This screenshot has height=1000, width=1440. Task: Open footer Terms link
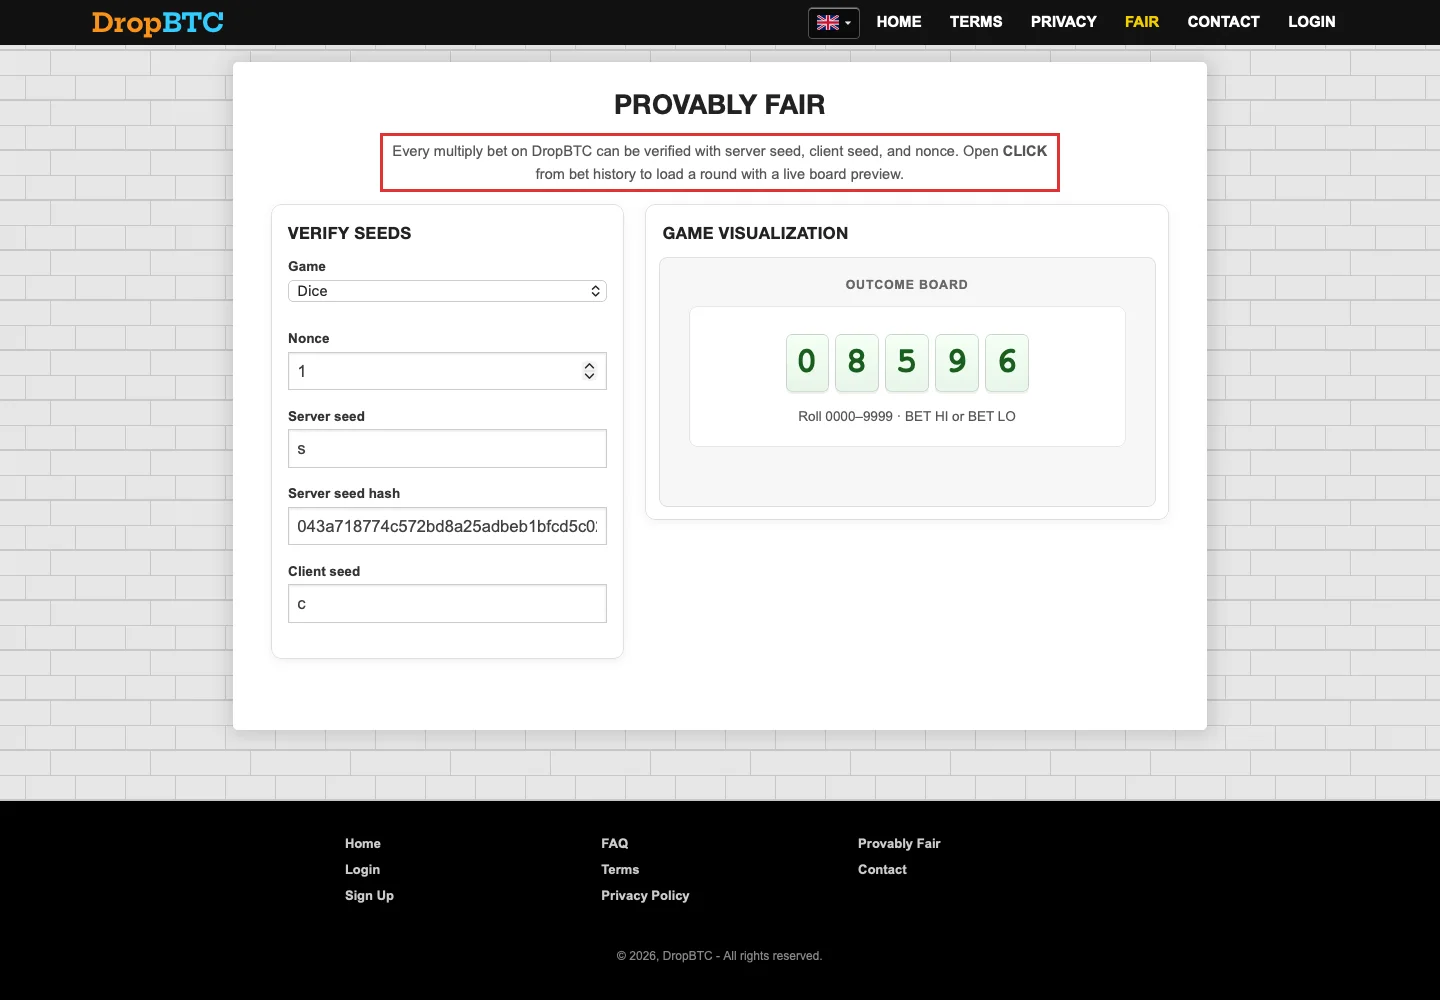click(x=620, y=870)
